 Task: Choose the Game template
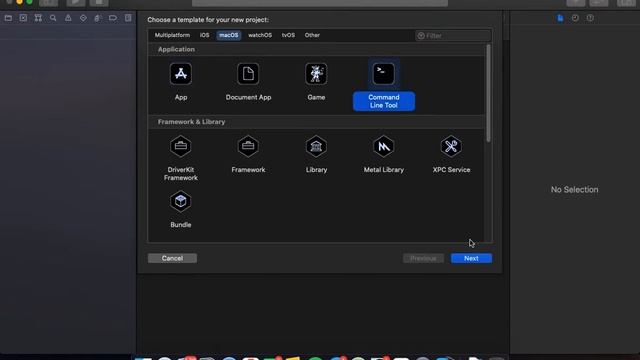click(x=316, y=81)
